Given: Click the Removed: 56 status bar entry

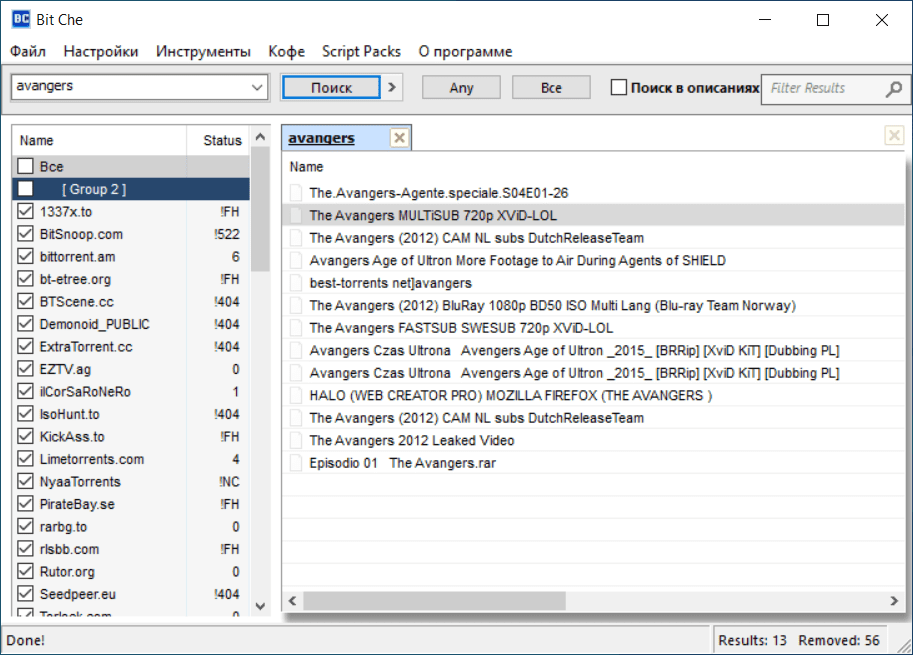Looking at the screenshot, I should click(839, 640).
